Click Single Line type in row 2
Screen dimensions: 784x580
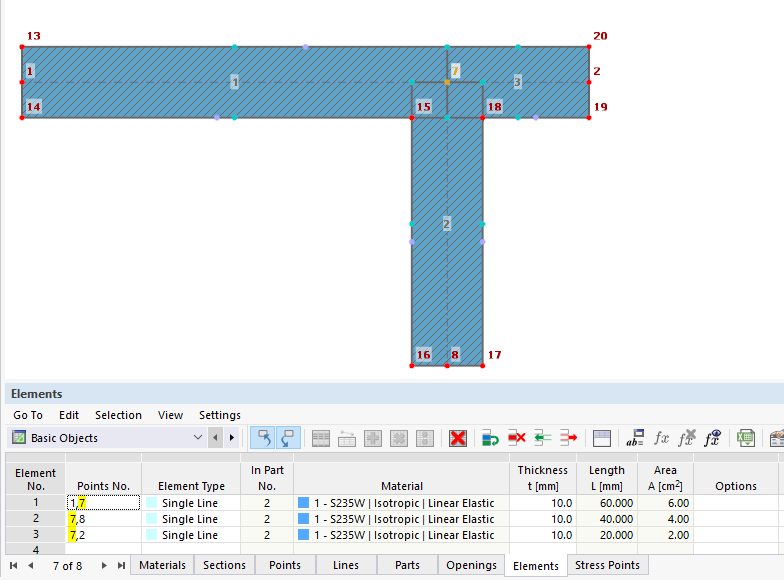pyautogui.click(x=190, y=519)
